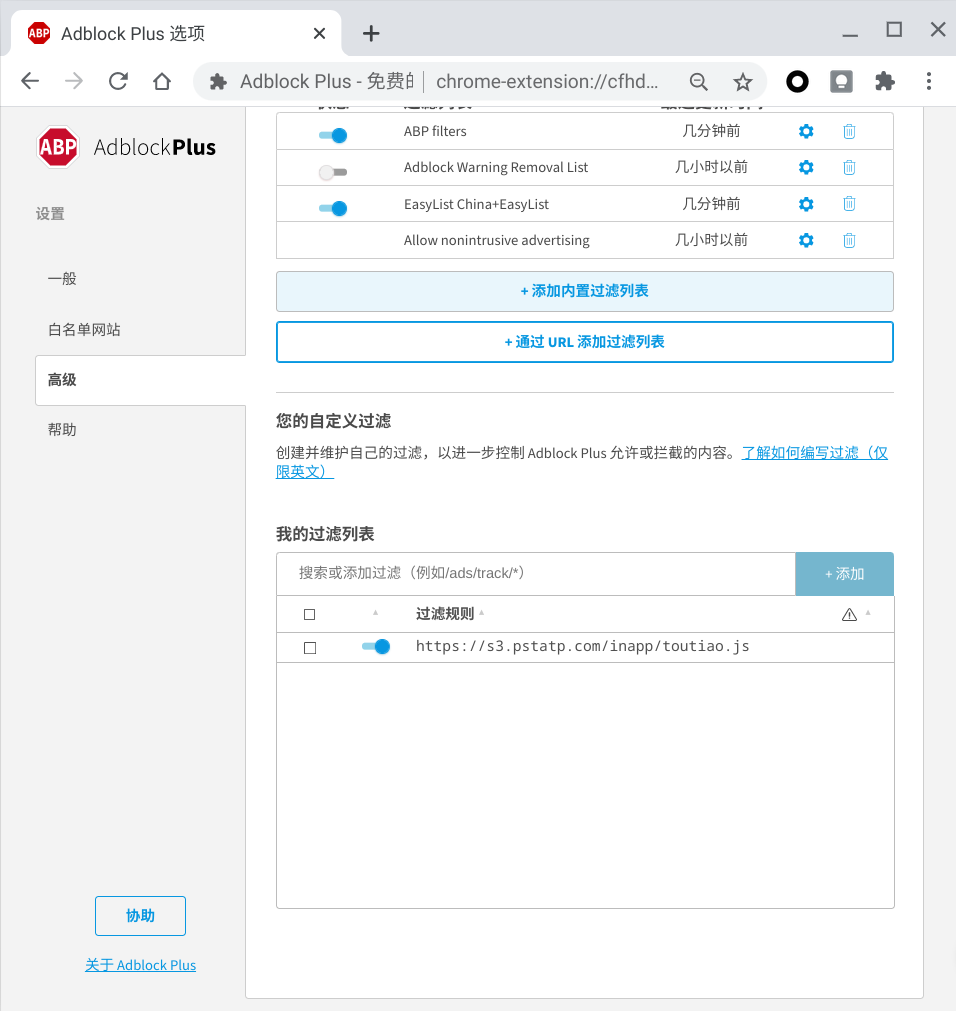
Task: Delete Allow nonintrusive advertising list
Action: point(849,240)
